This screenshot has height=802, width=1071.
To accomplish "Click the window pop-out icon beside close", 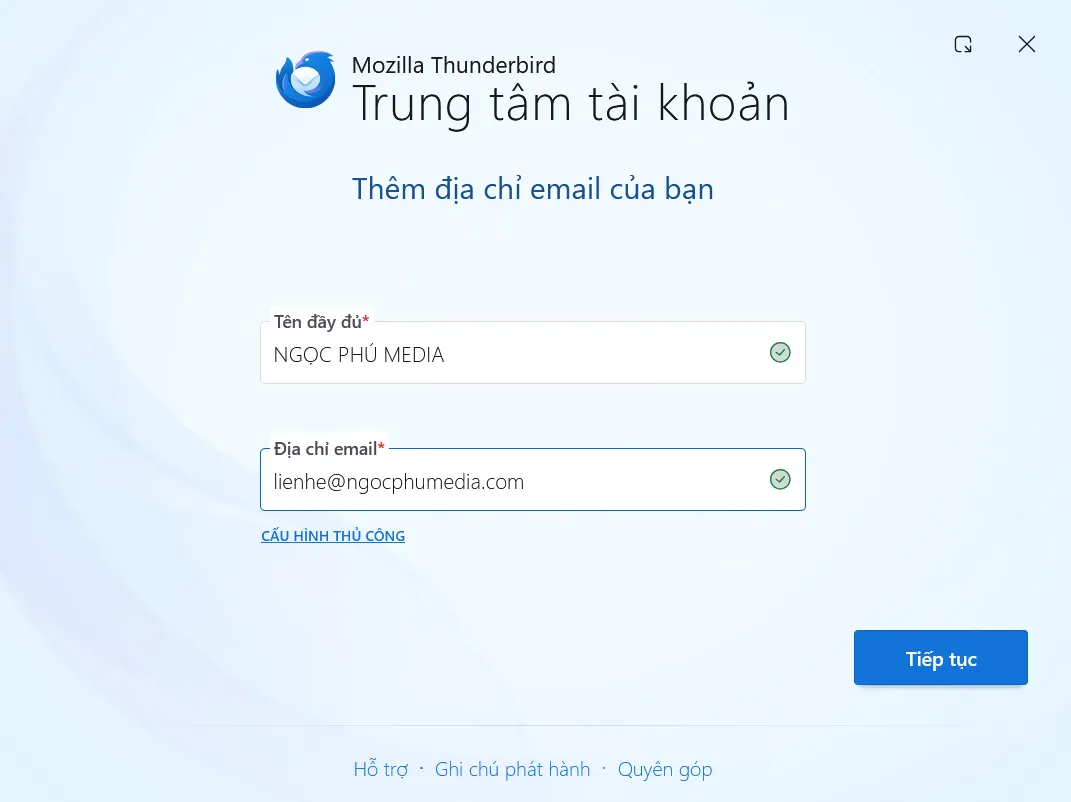I will point(963,44).
